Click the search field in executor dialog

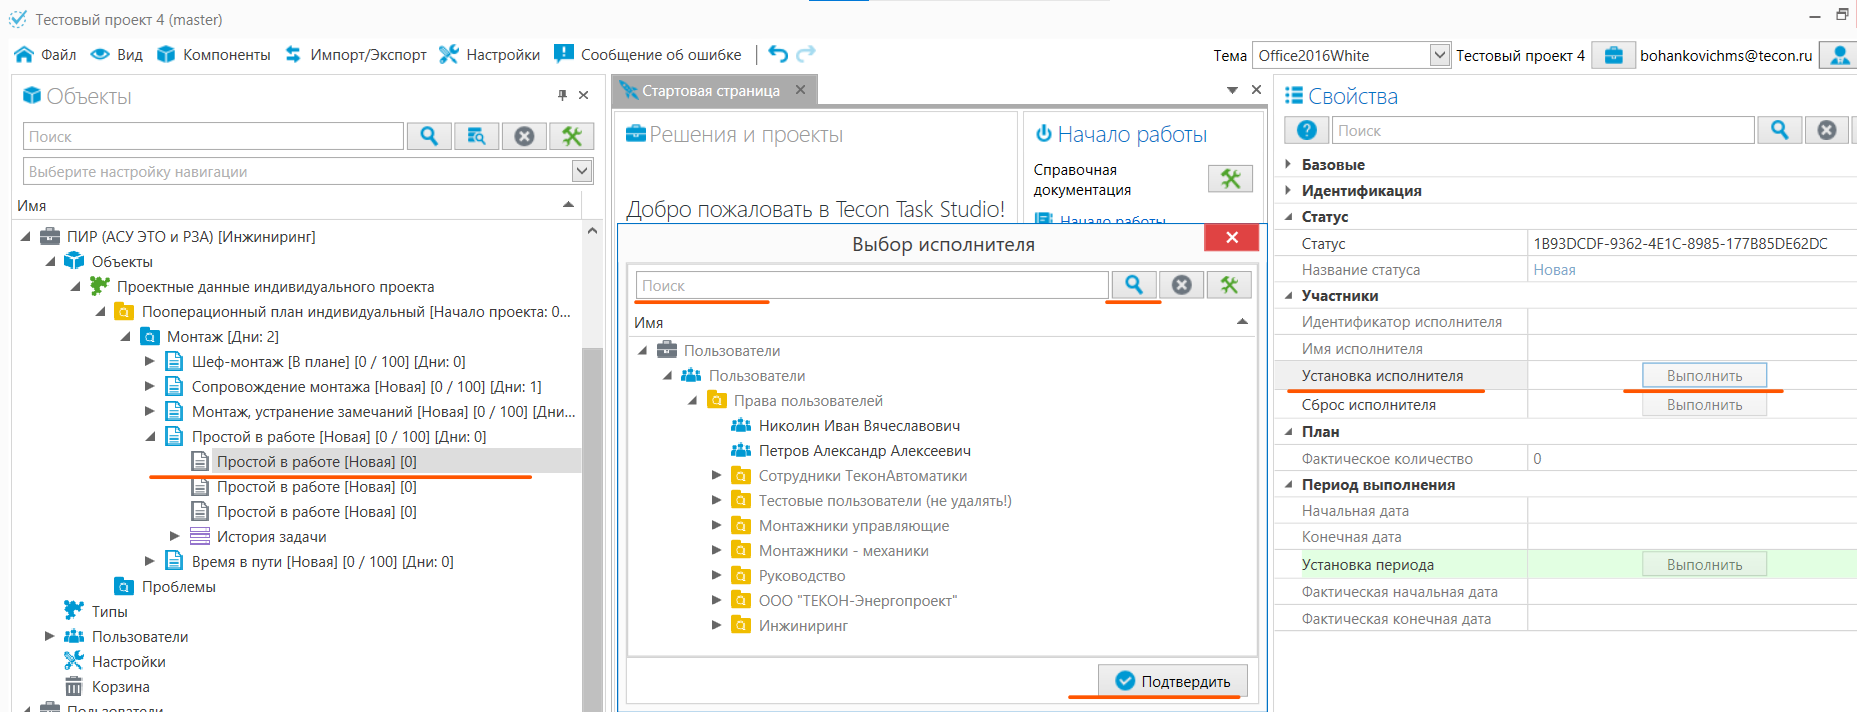coord(870,286)
